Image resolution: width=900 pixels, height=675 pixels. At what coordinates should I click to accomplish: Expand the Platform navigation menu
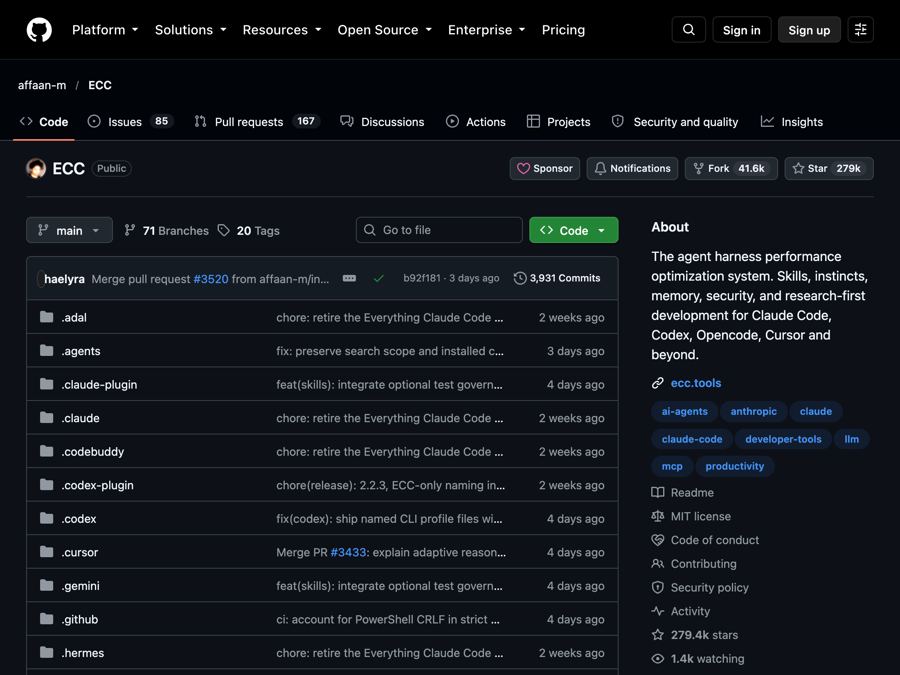pyautogui.click(x=105, y=30)
